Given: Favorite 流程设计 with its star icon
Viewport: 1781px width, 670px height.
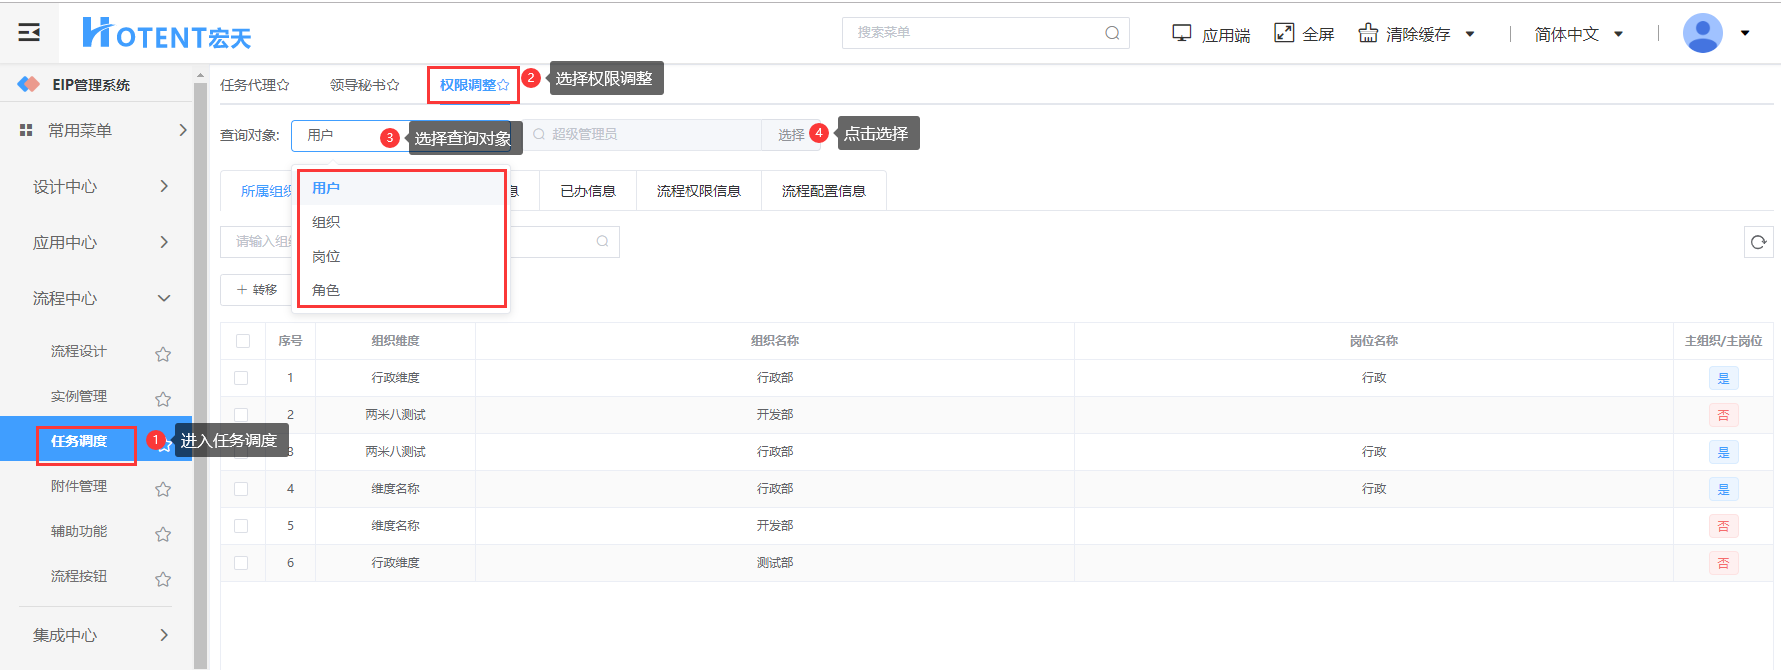Looking at the screenshot, I should [163, 354].
